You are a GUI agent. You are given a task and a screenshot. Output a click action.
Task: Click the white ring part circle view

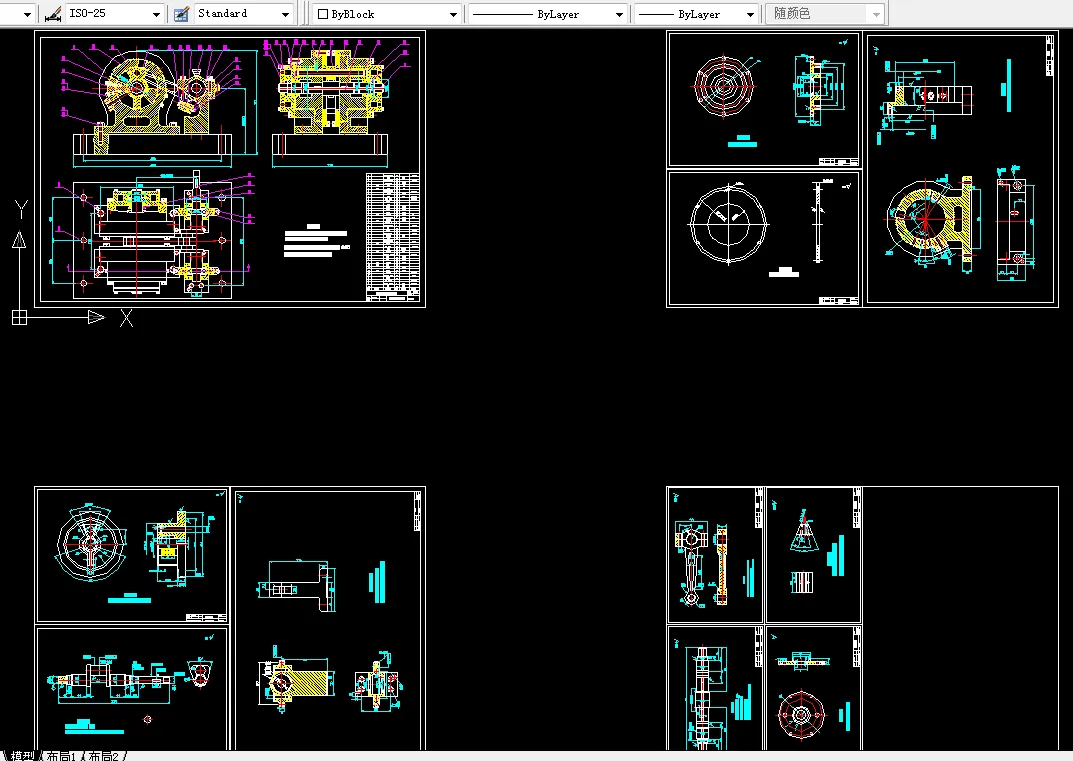pos(728,224)
